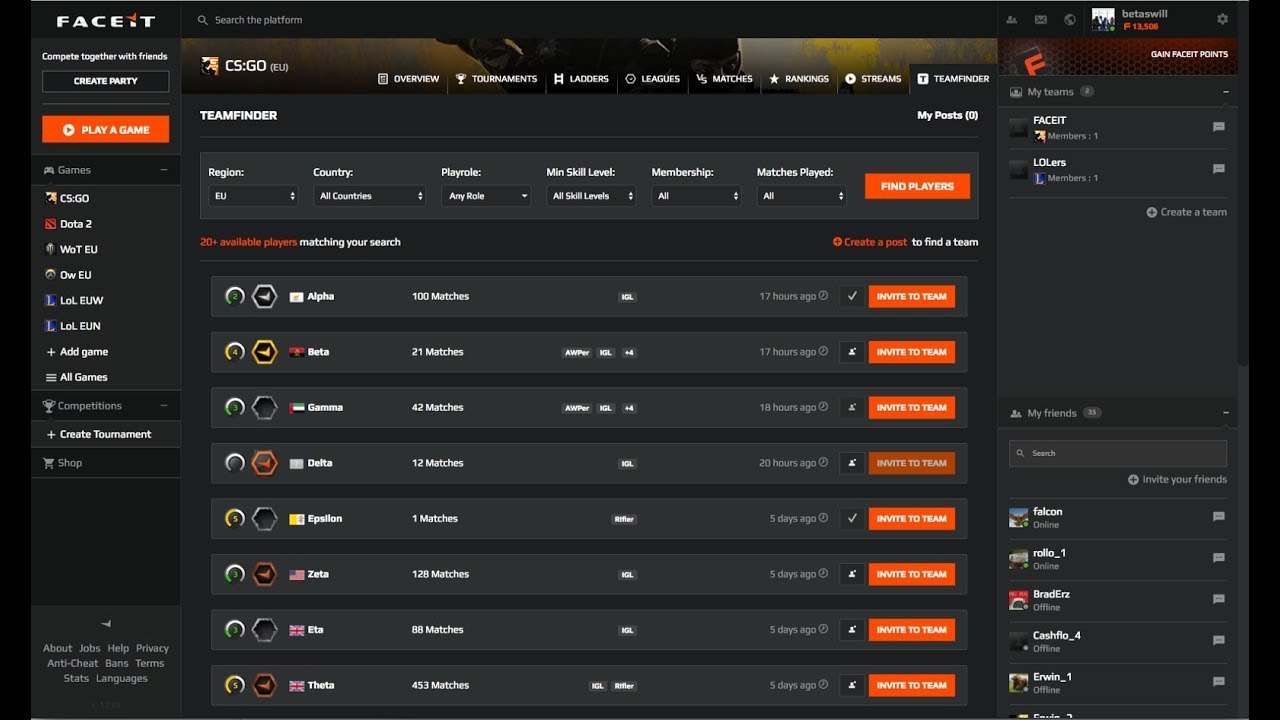Click chat icon next to FACEIT team
Image resolution: width=1280 pixels, height=720 pixels.
(x=1218, y=127)
